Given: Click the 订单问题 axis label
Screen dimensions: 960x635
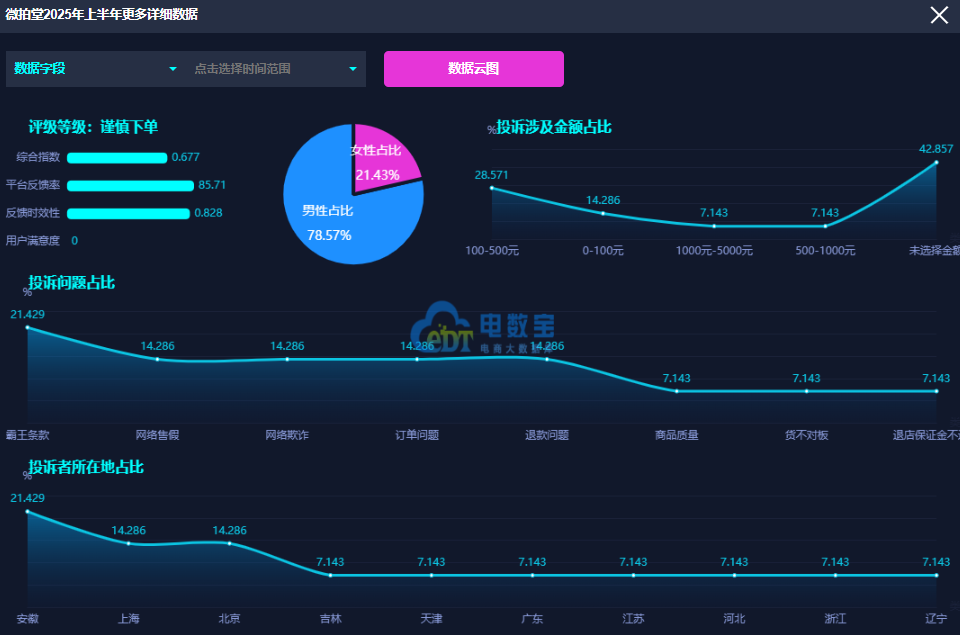Looking at the screenshot, I should pyautogui.click(x=417, y=435).
